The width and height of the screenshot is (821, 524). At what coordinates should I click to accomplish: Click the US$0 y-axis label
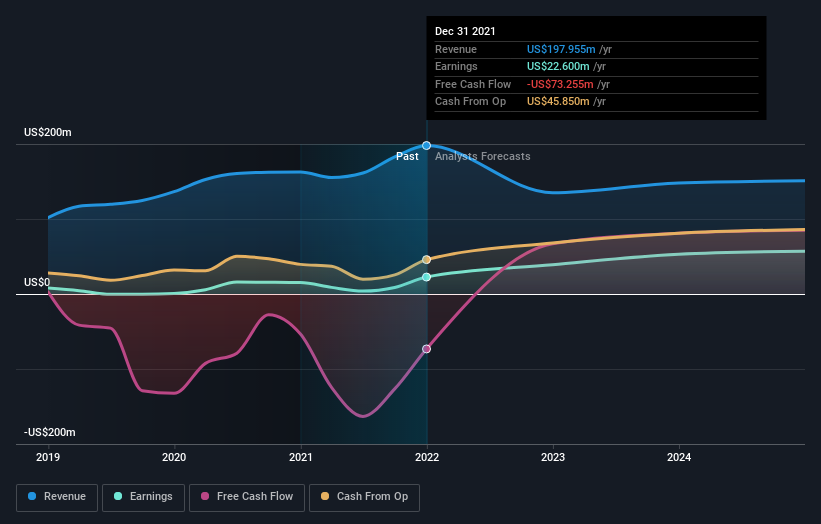(37, 283)
